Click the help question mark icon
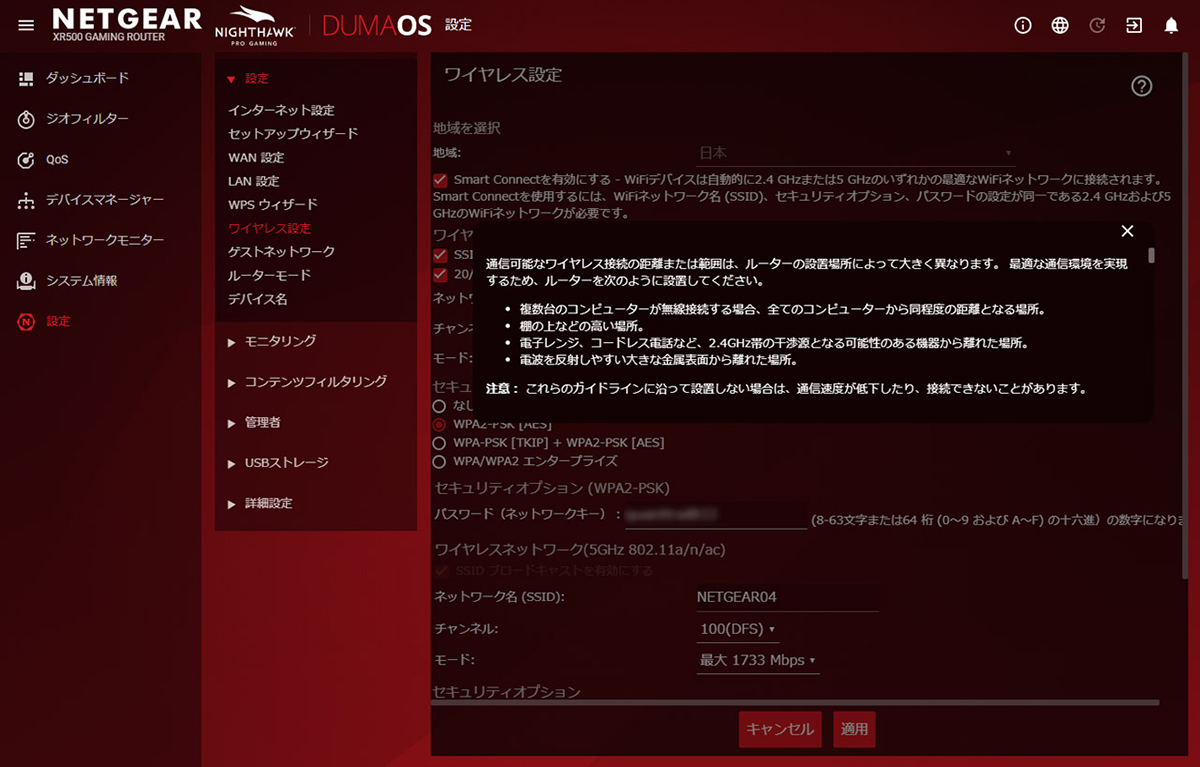Viewport: 1200px width, 767px height. click(x=1141, y=86)
